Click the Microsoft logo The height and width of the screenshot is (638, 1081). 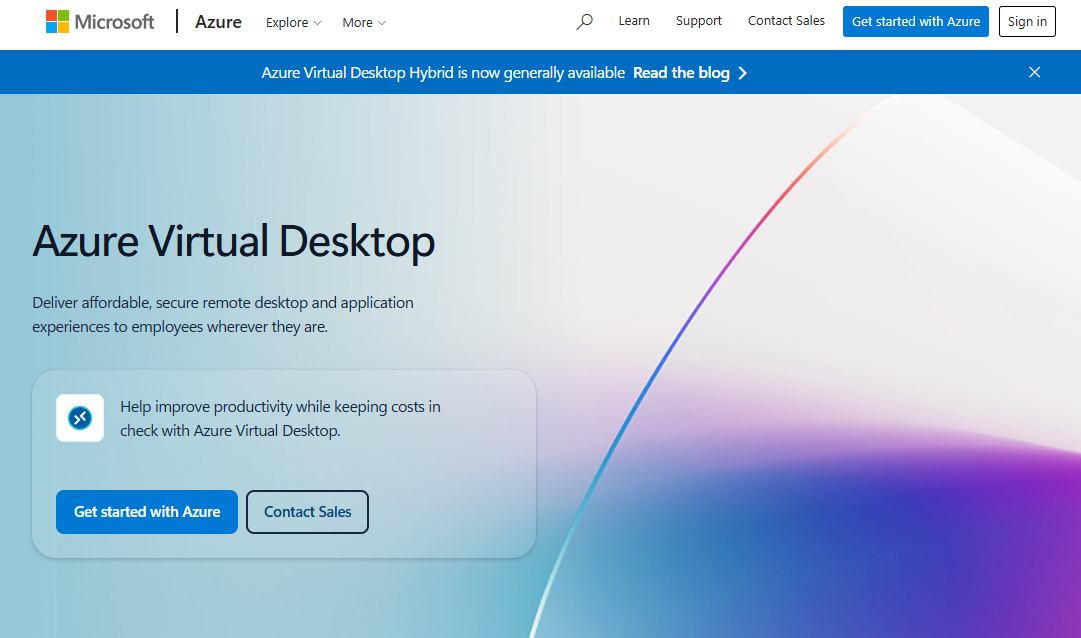pyautogui.click(x=100, y=21)
